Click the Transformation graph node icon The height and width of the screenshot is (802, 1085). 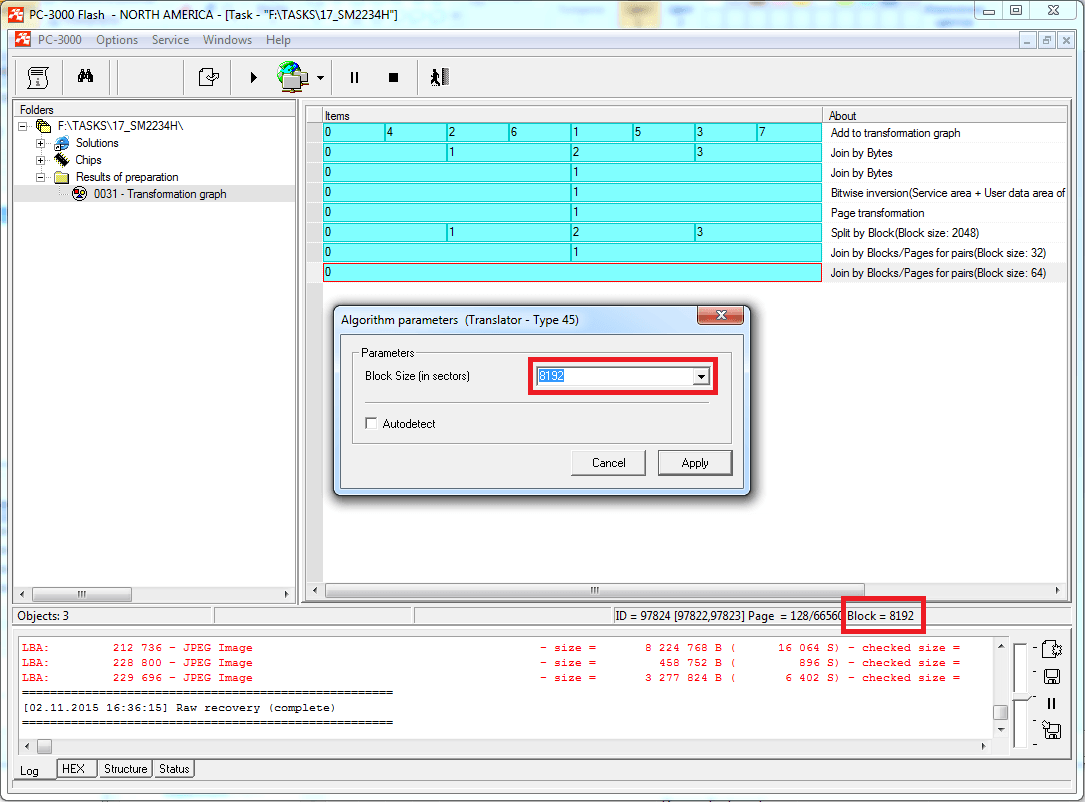tap(80, 194)
